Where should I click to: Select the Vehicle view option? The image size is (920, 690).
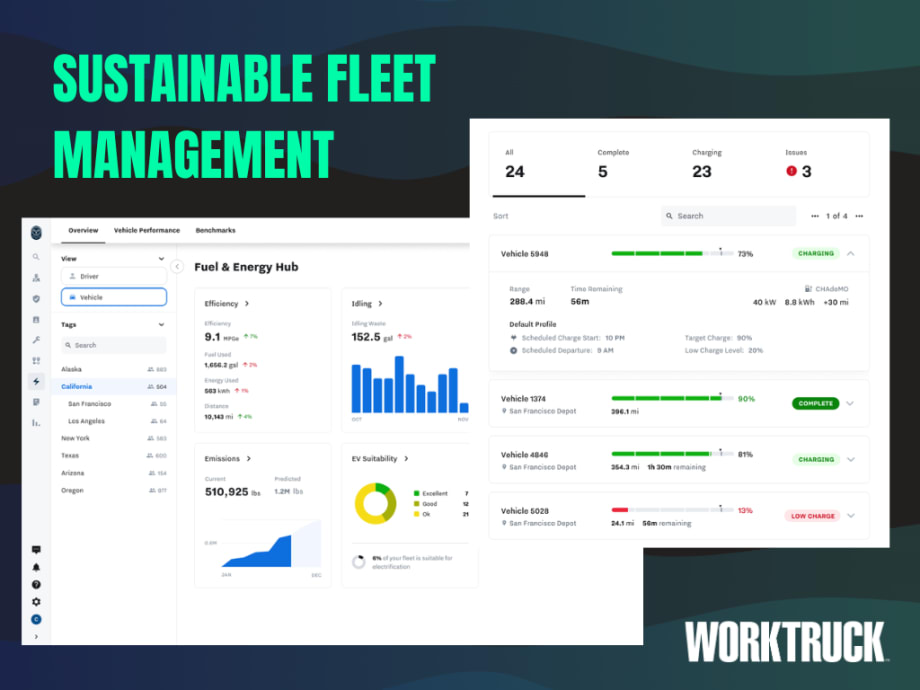tap(114, 297)
